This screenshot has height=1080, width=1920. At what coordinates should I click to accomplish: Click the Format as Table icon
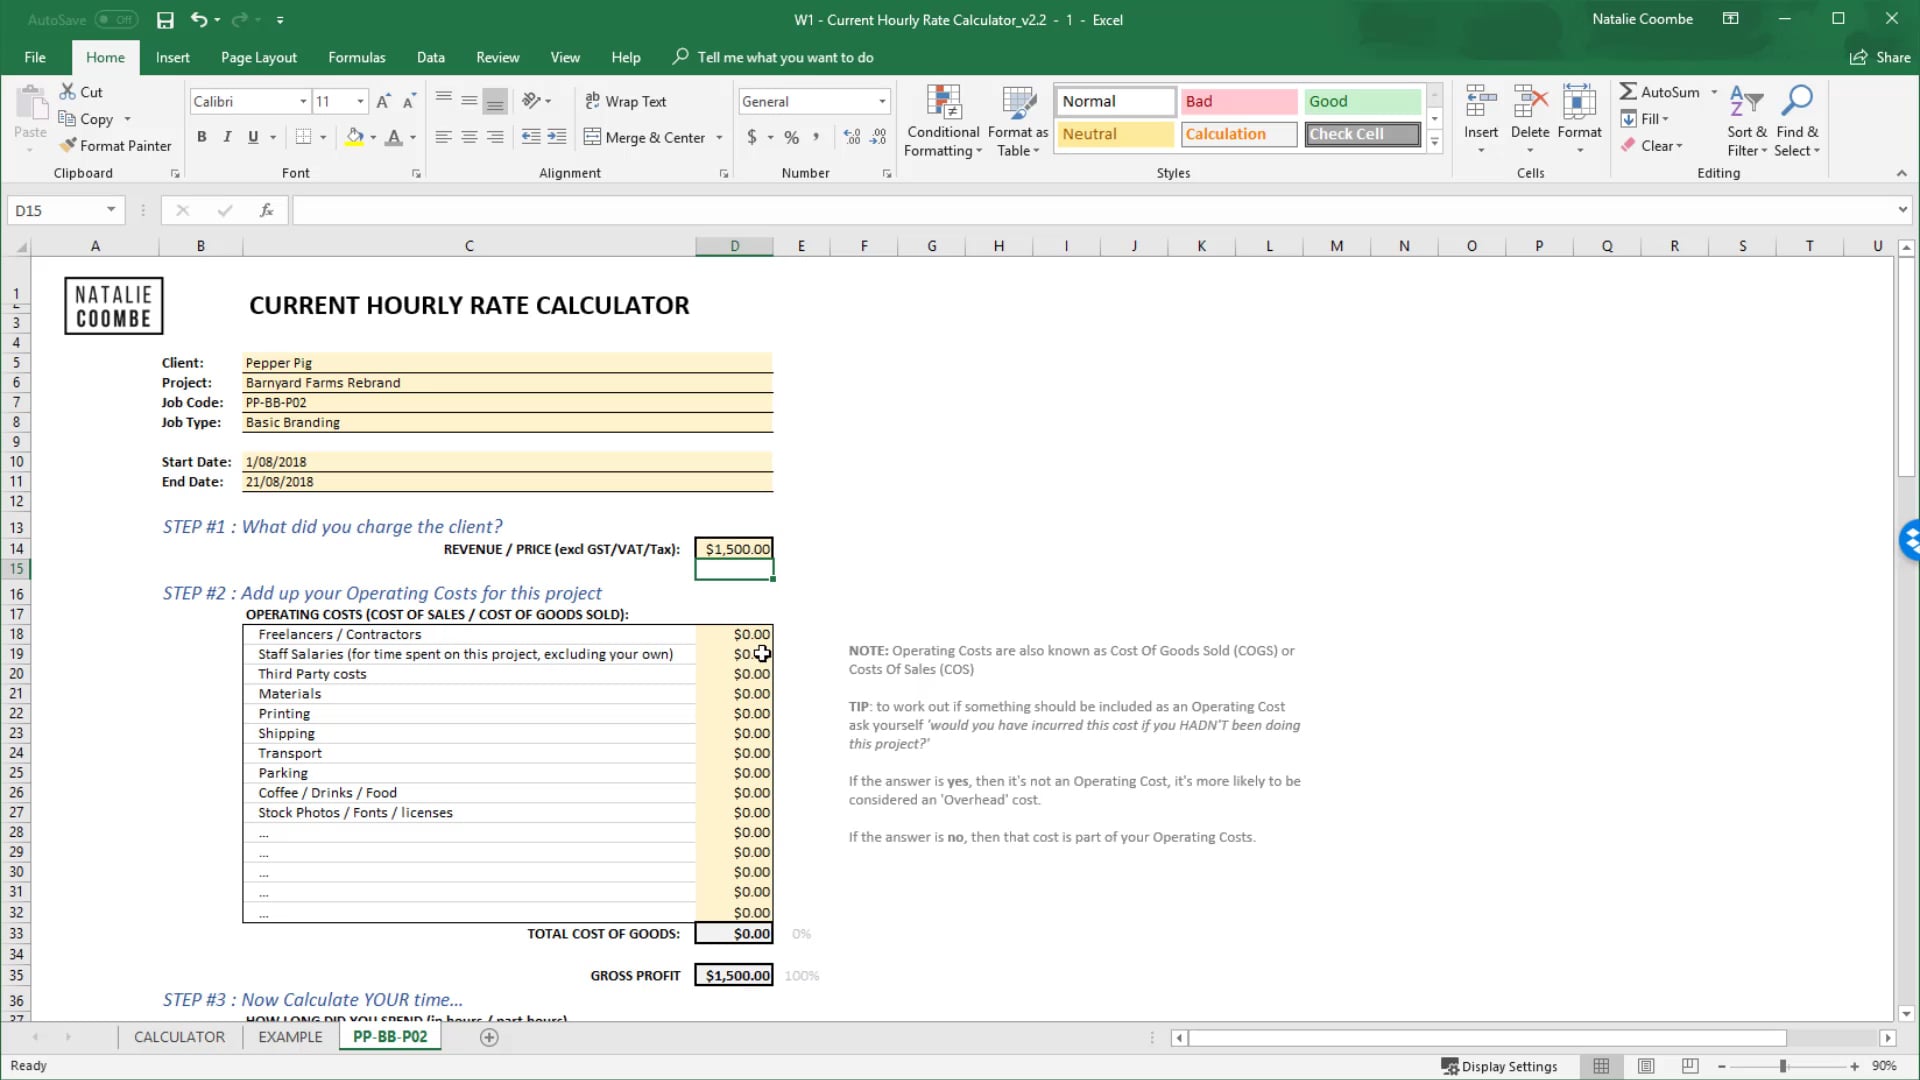[x=1016, y=119]
